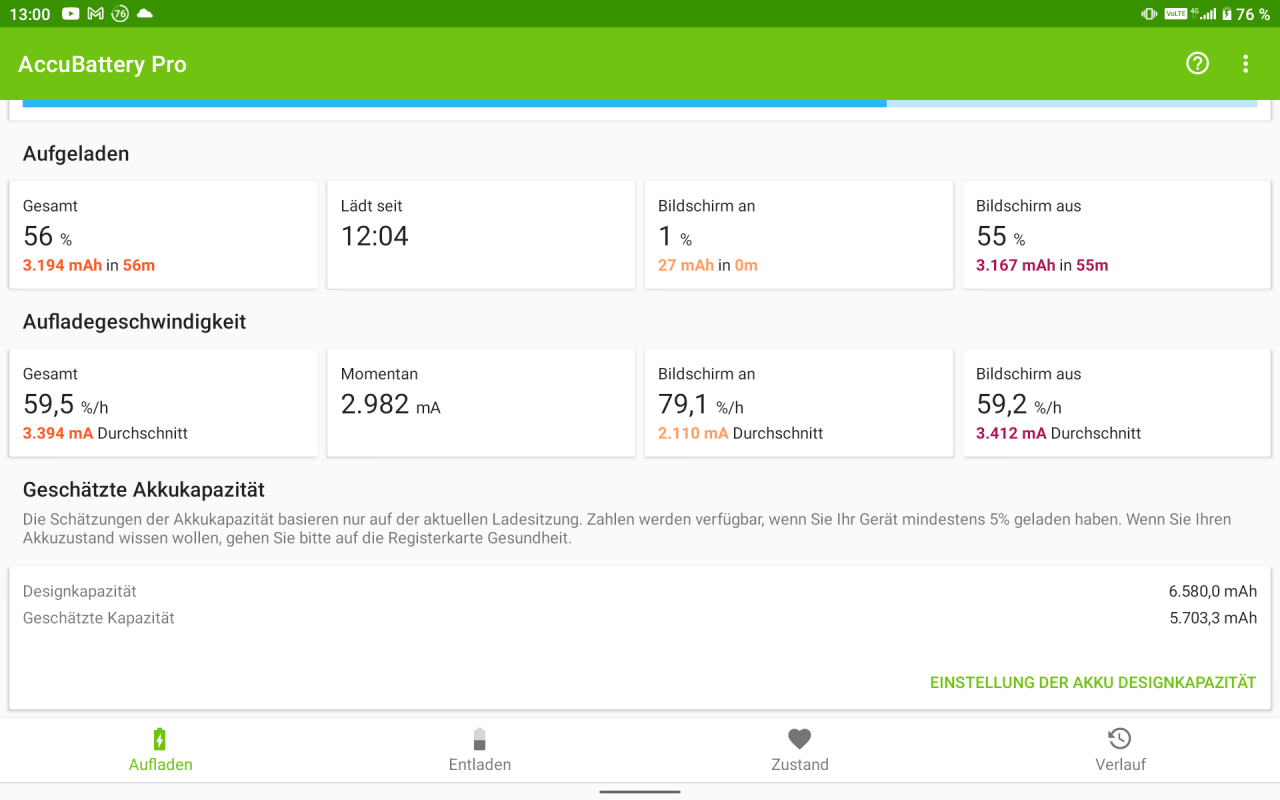The image size is (1280, 800).
Task: Select Bildschirm an 79,1 %/h card
Action: tap(798, 403)
